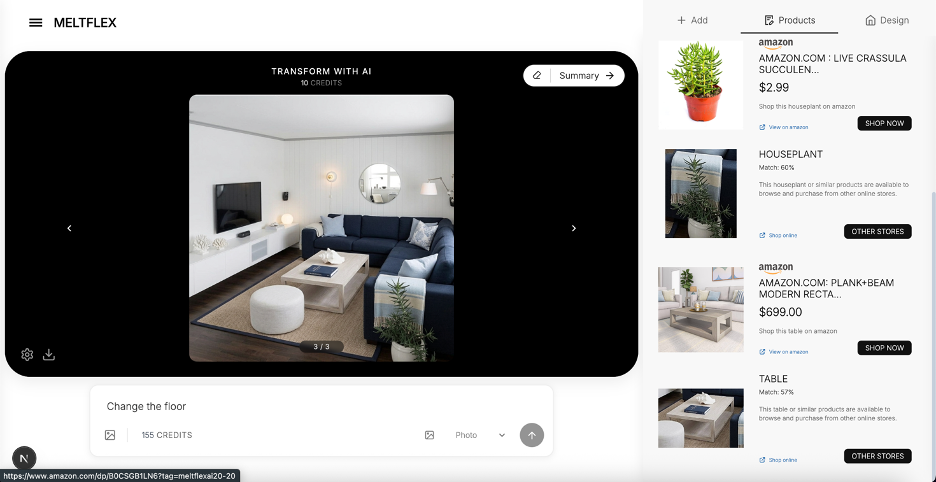Go to the previous image with left arrow
The width and height of the screenshot is (936, 482).
click(x=69, y=228)
